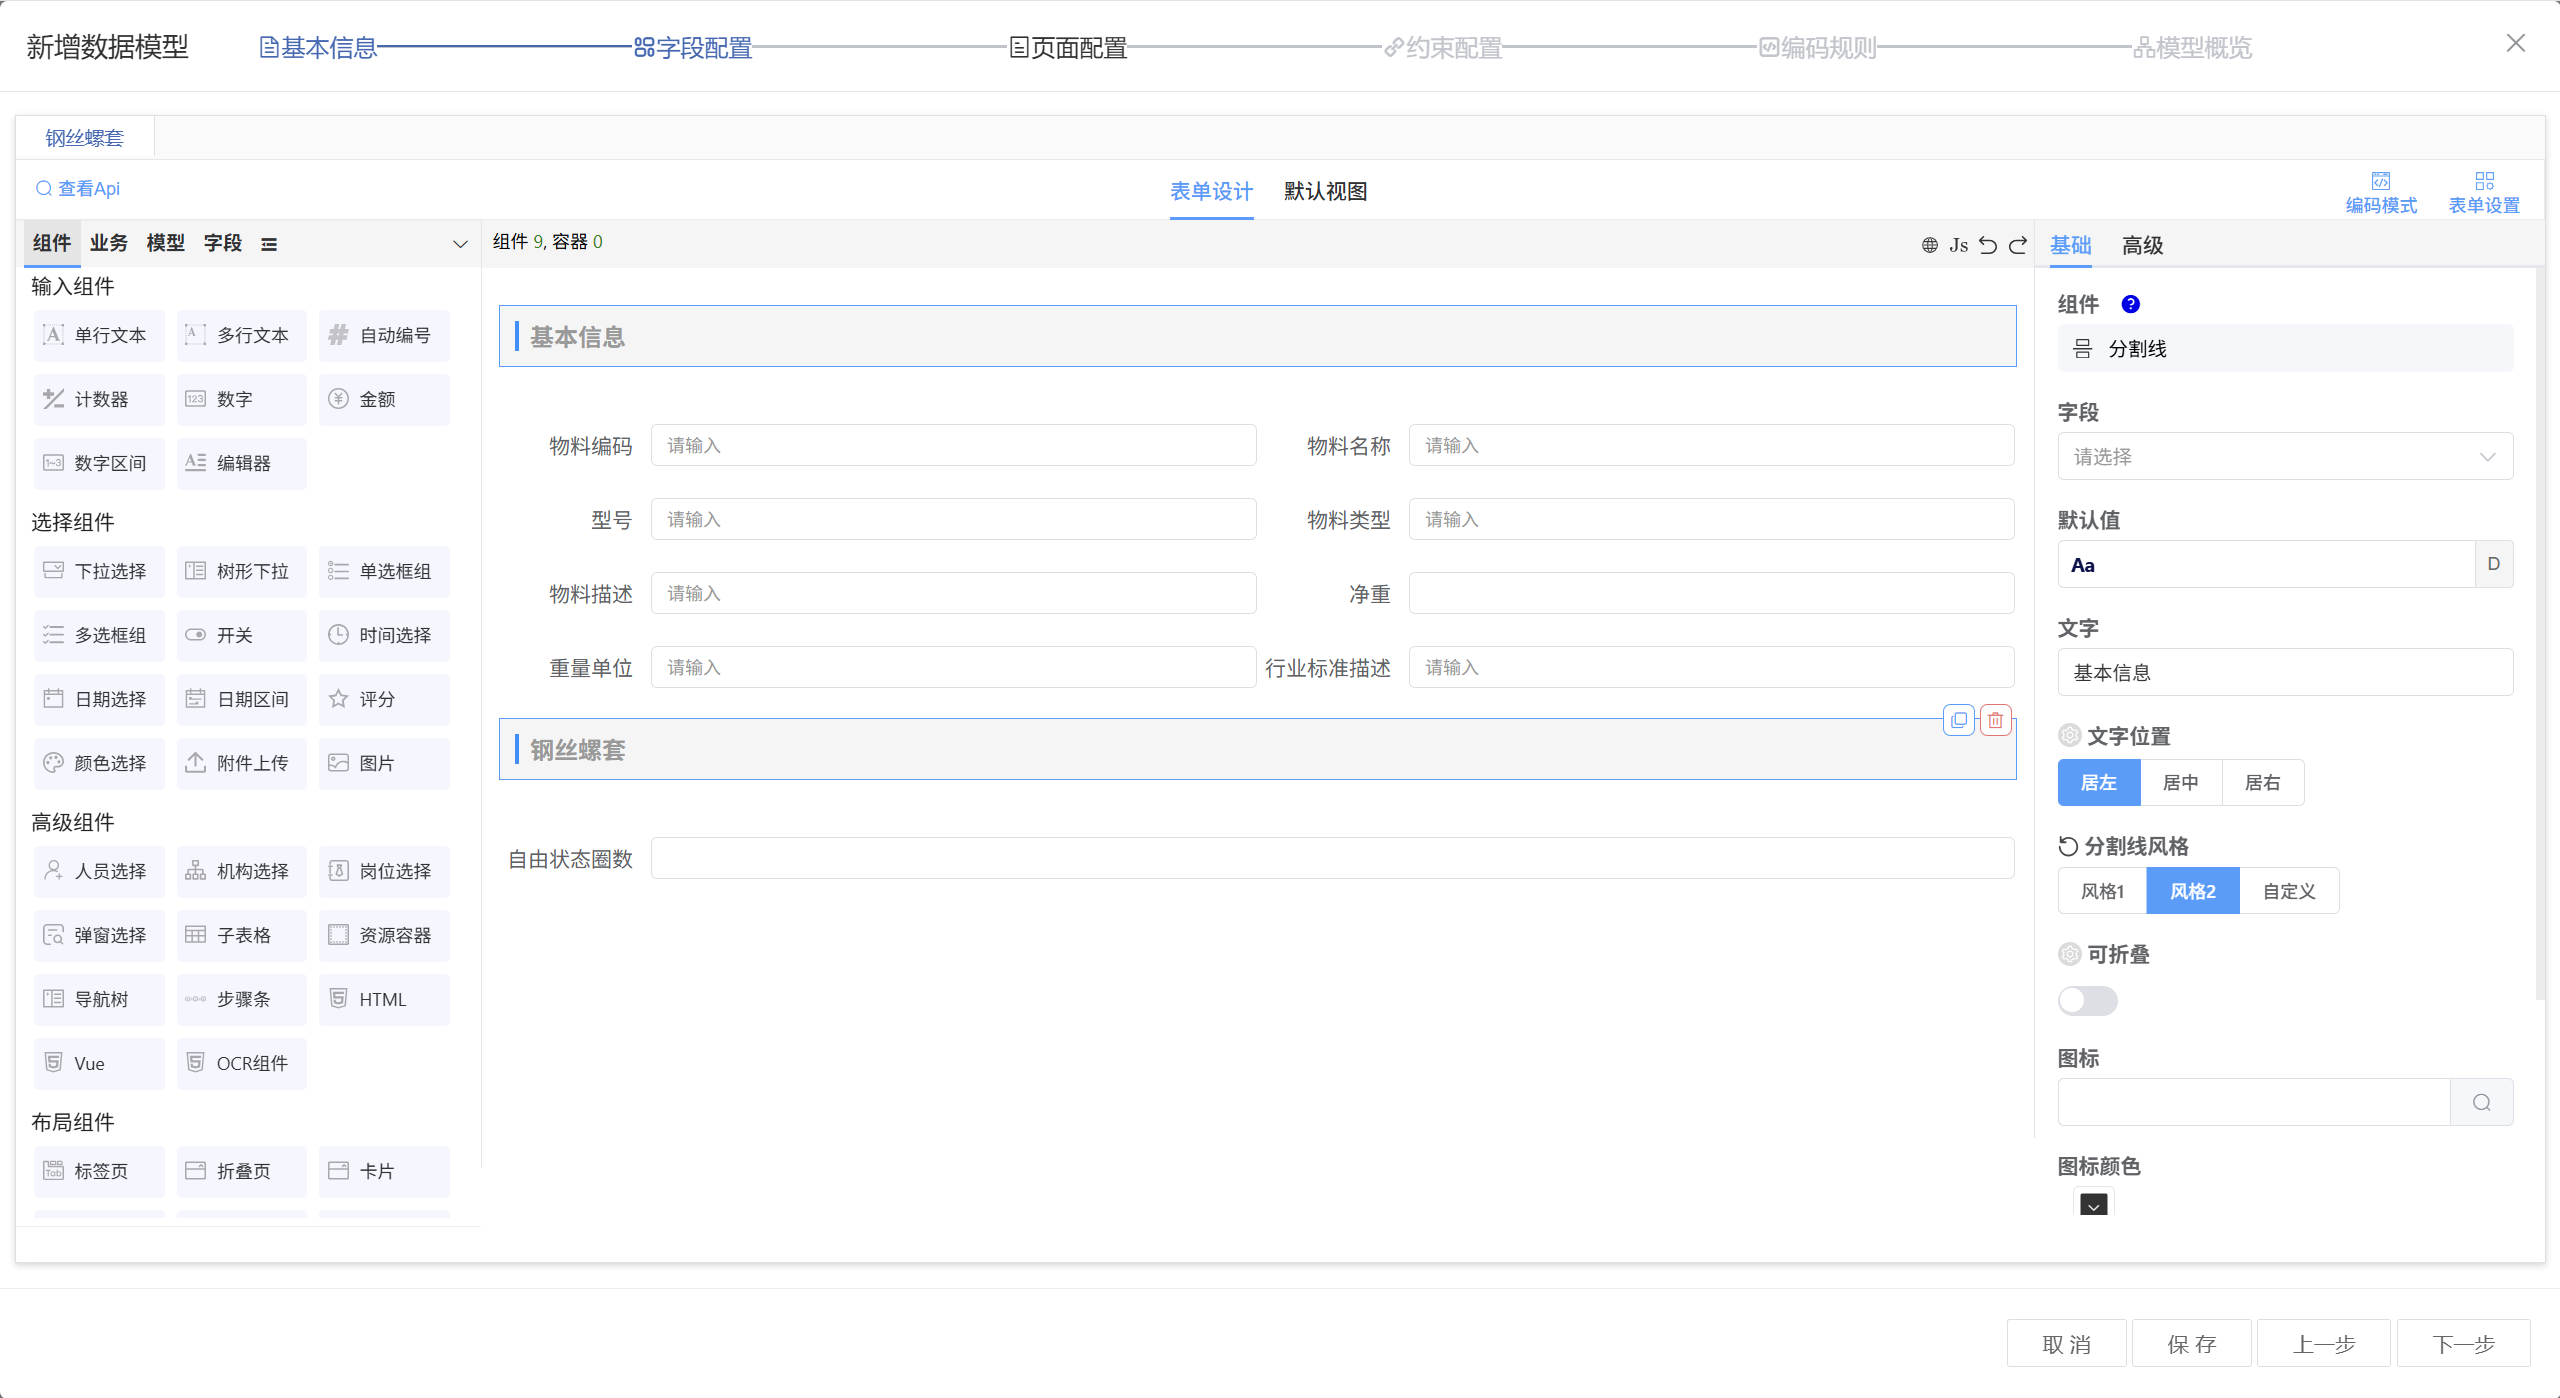Toggle the 可折叠 switch
2560x1398 pixels.
click(x=2088, y=1000)
